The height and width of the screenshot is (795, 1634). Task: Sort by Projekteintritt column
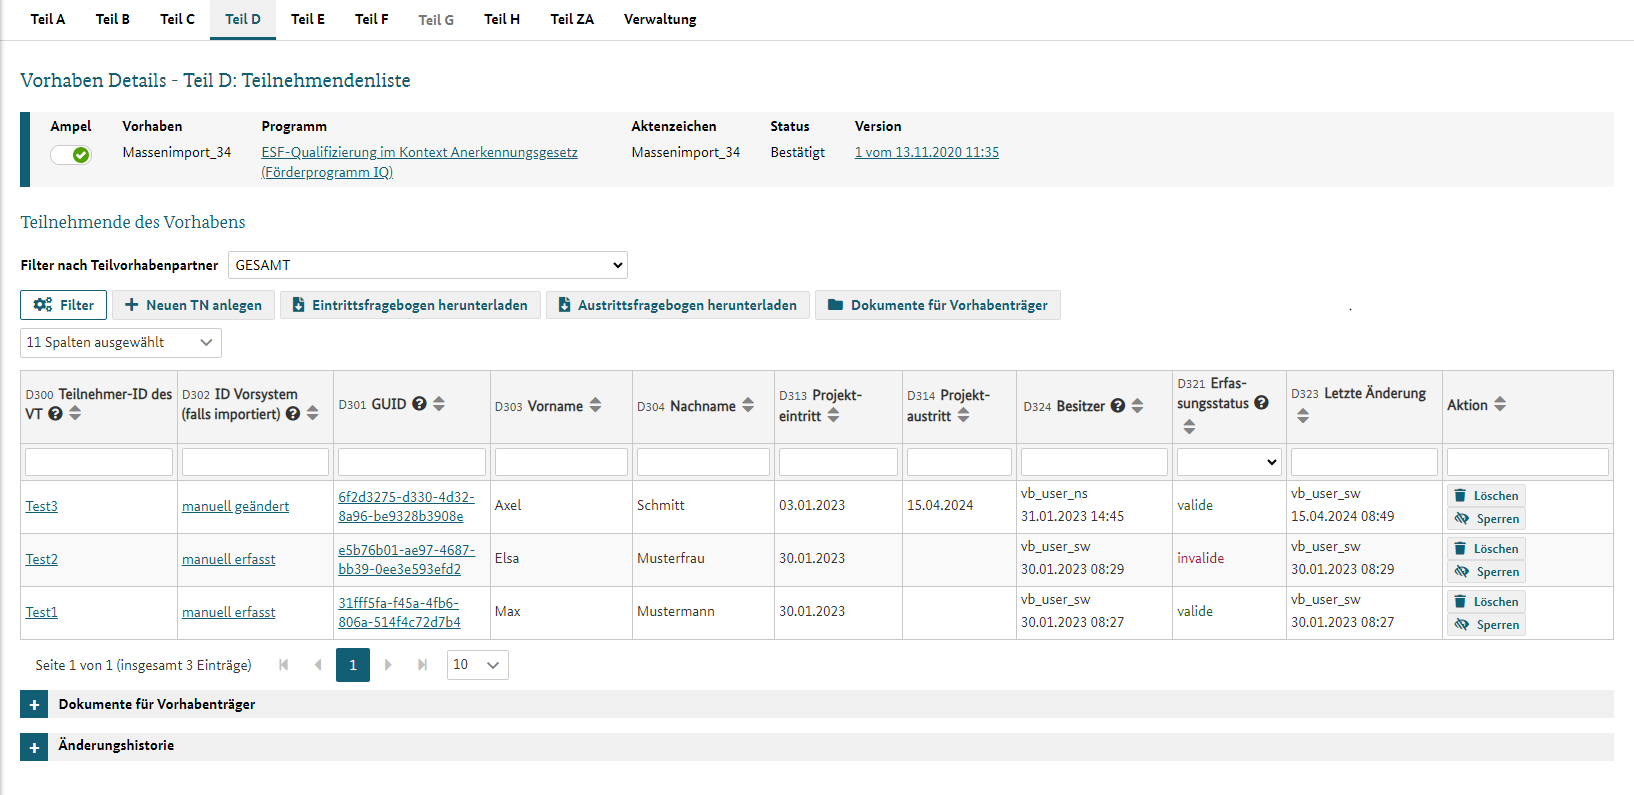pos(833,415)
